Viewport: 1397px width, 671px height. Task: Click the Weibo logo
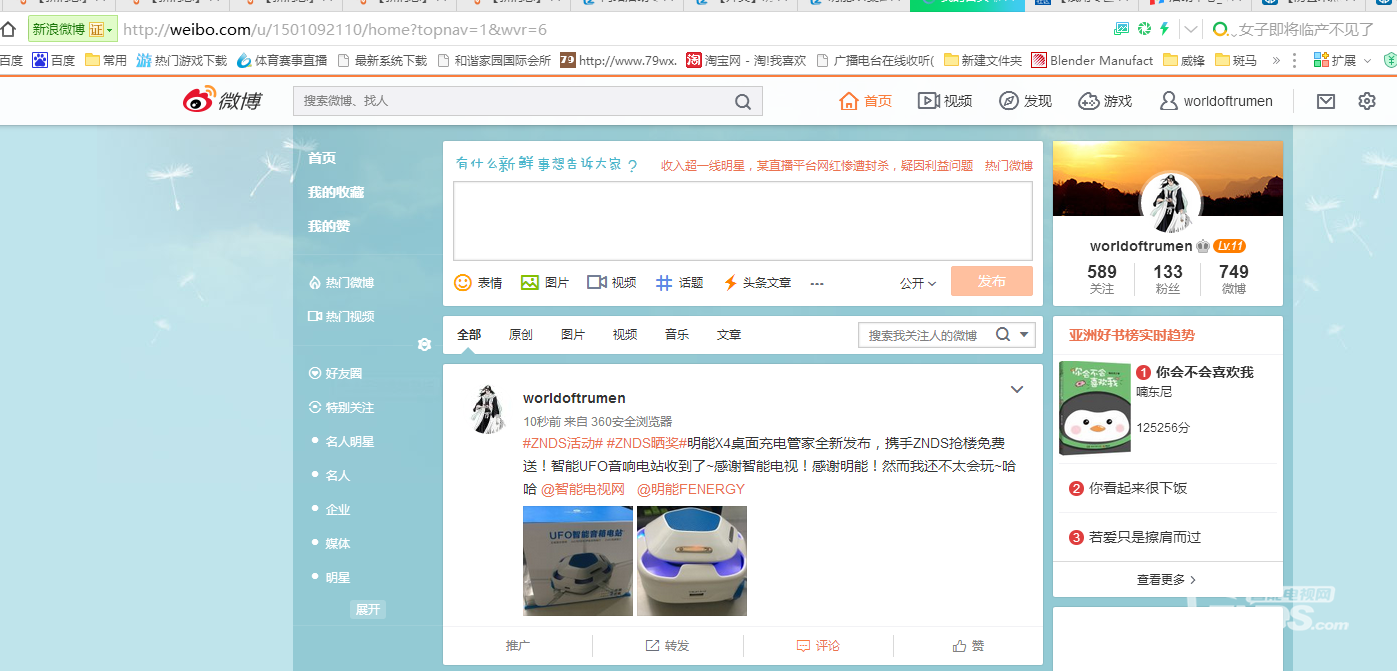click(222, 100)
